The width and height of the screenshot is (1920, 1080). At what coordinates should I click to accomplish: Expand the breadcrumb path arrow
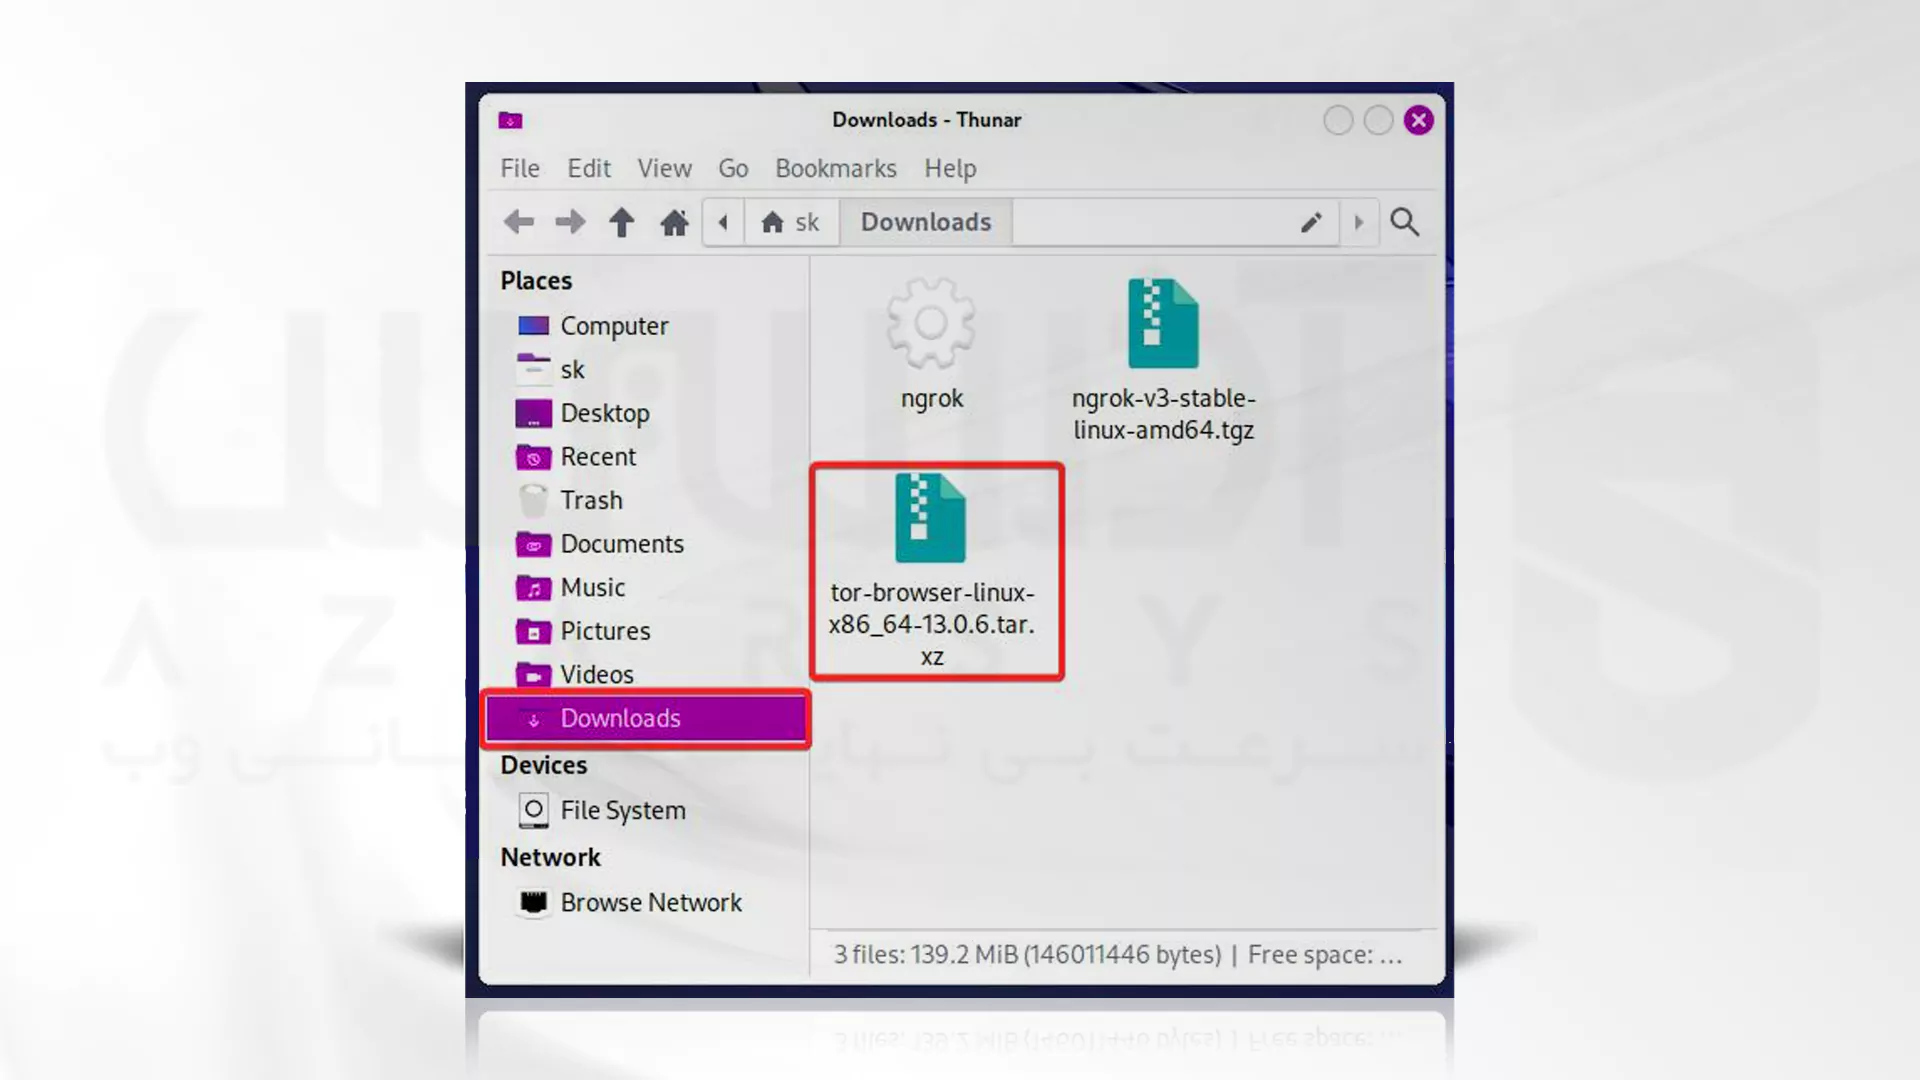point(1358,222)
